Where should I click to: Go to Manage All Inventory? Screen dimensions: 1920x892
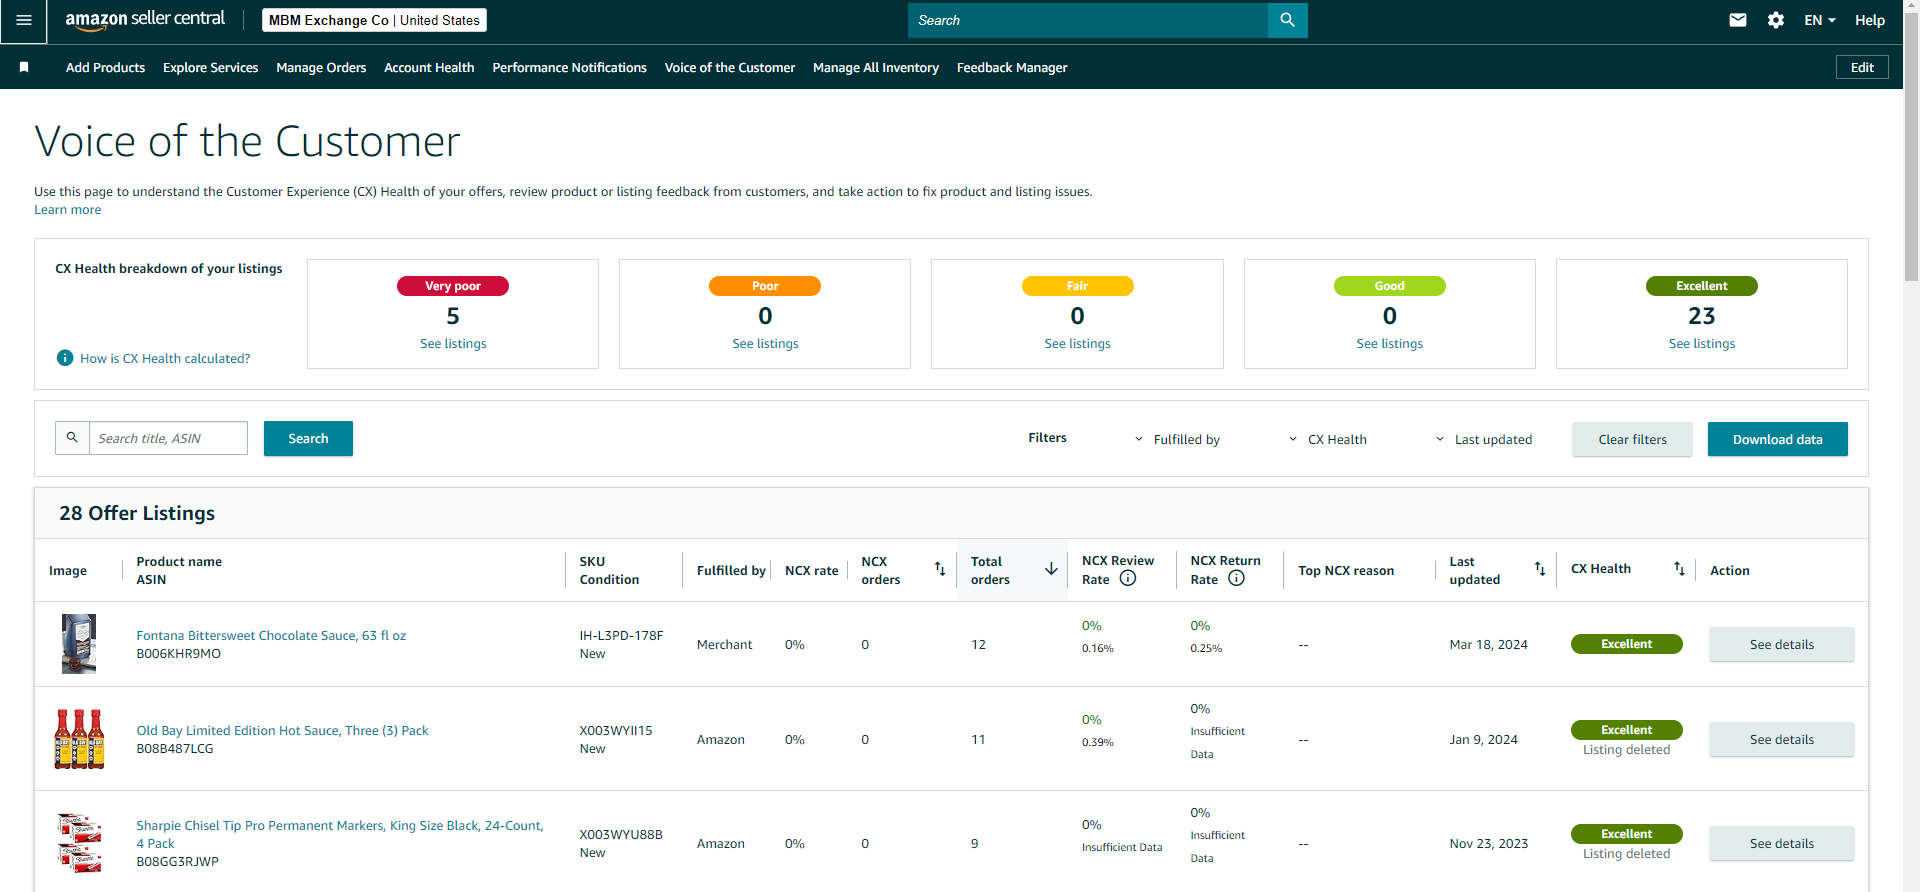[876, 67]
